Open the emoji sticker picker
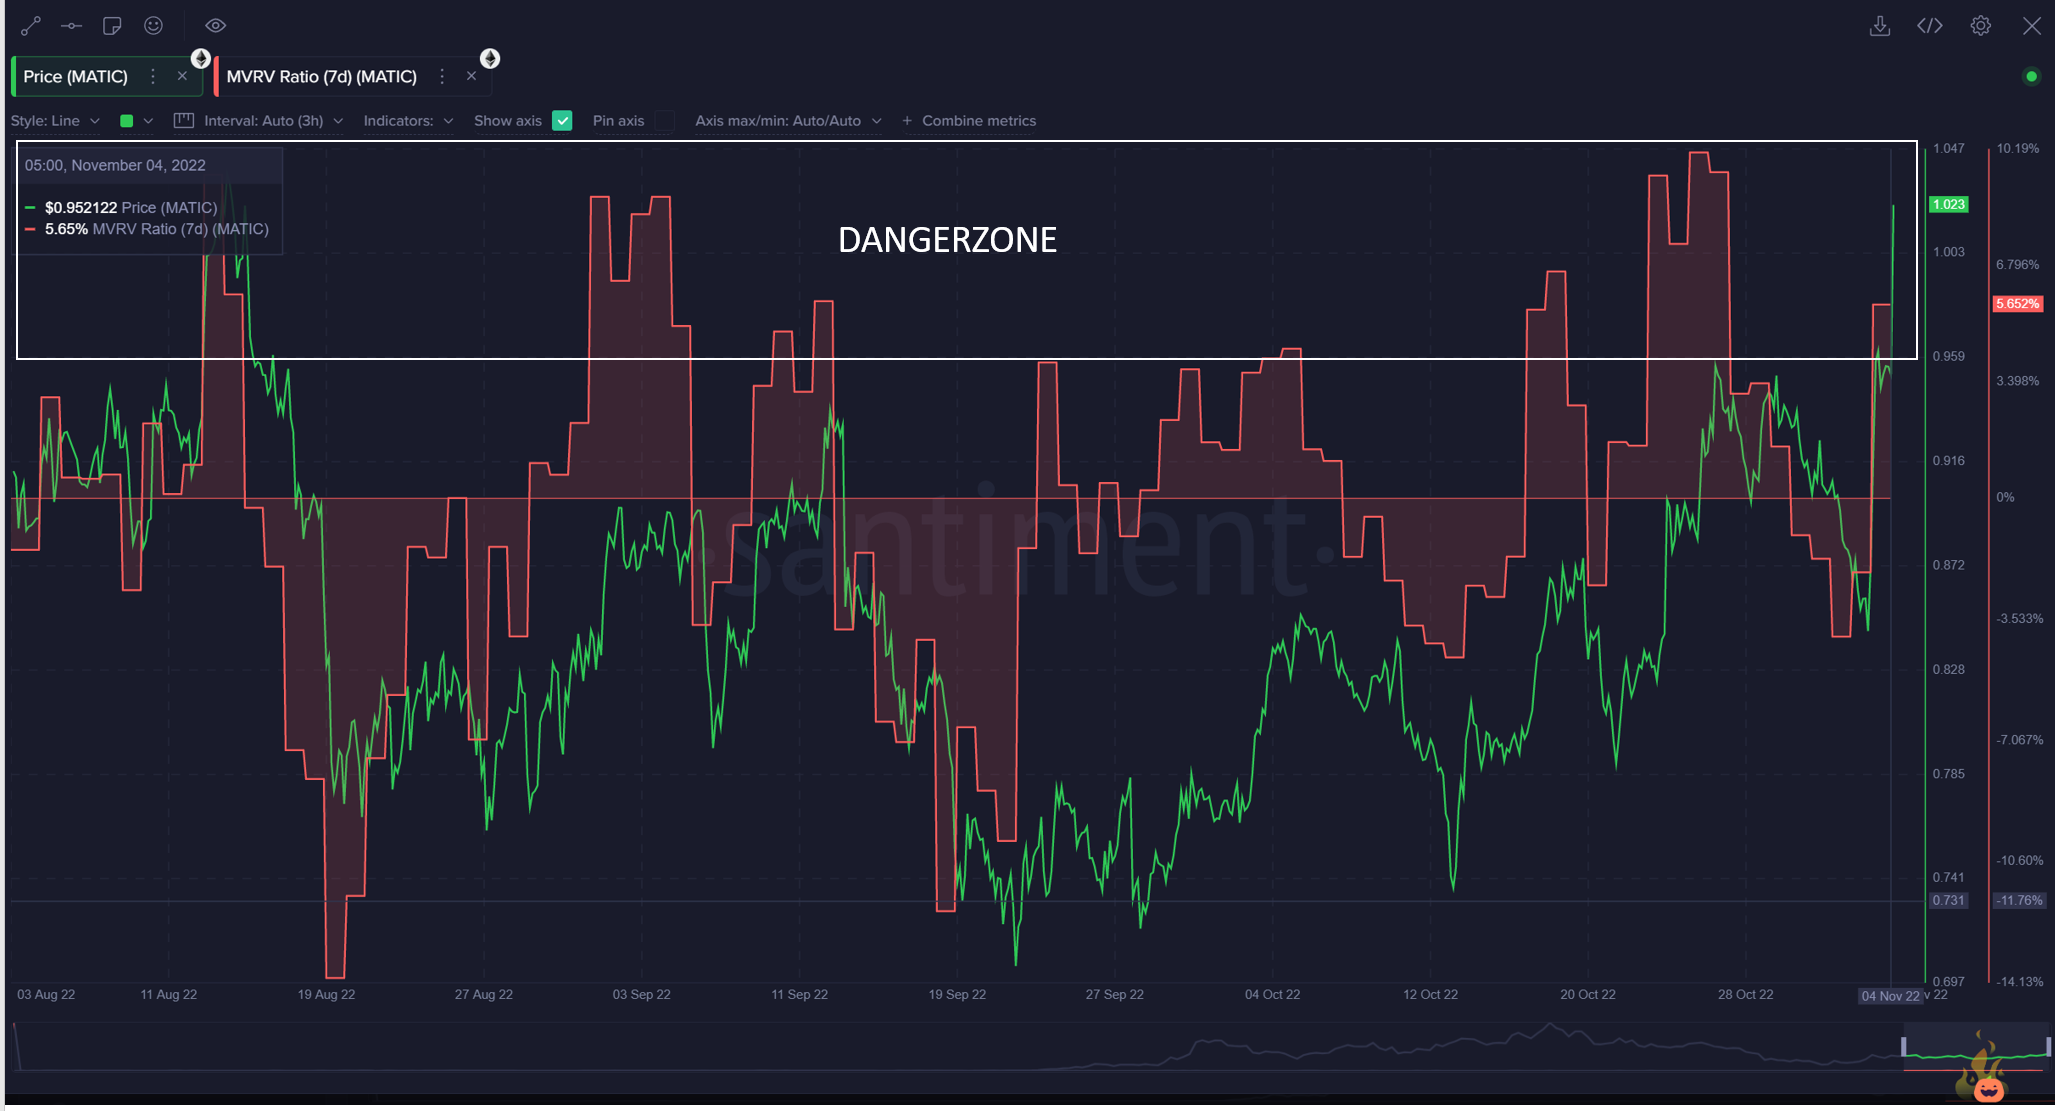 pos(153,26)
